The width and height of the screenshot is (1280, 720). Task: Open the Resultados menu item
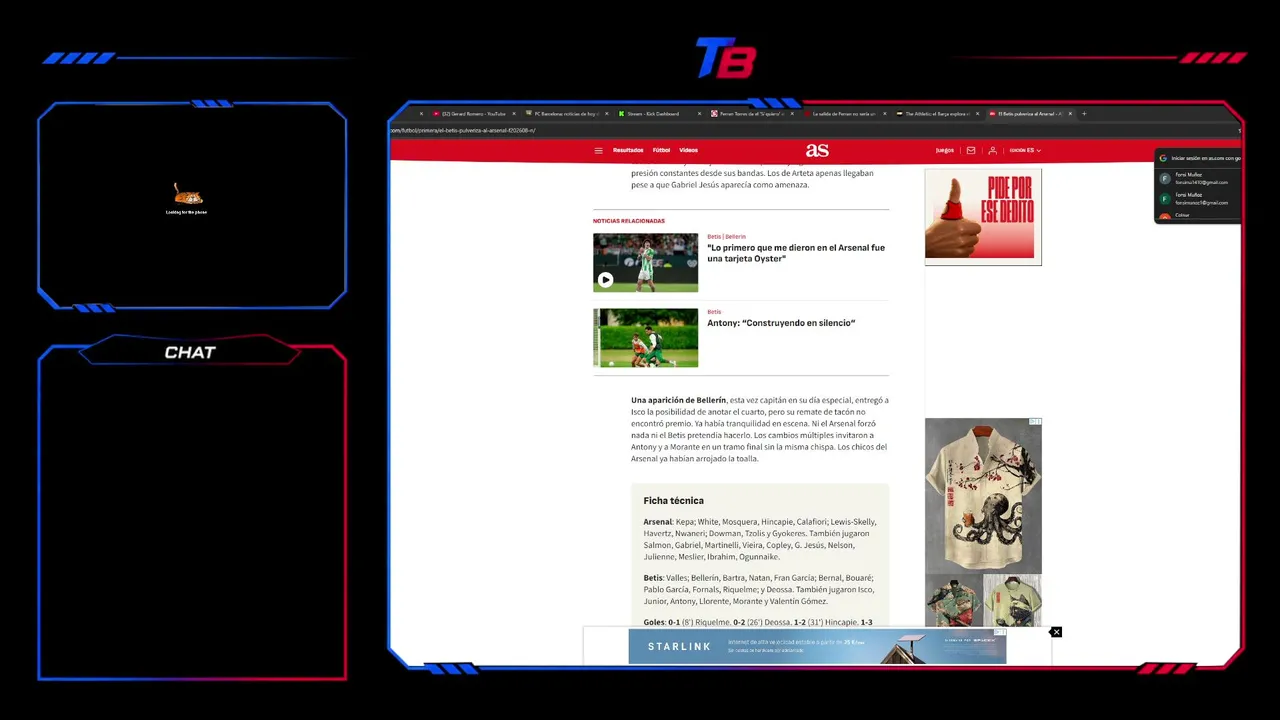coord(628,150)
